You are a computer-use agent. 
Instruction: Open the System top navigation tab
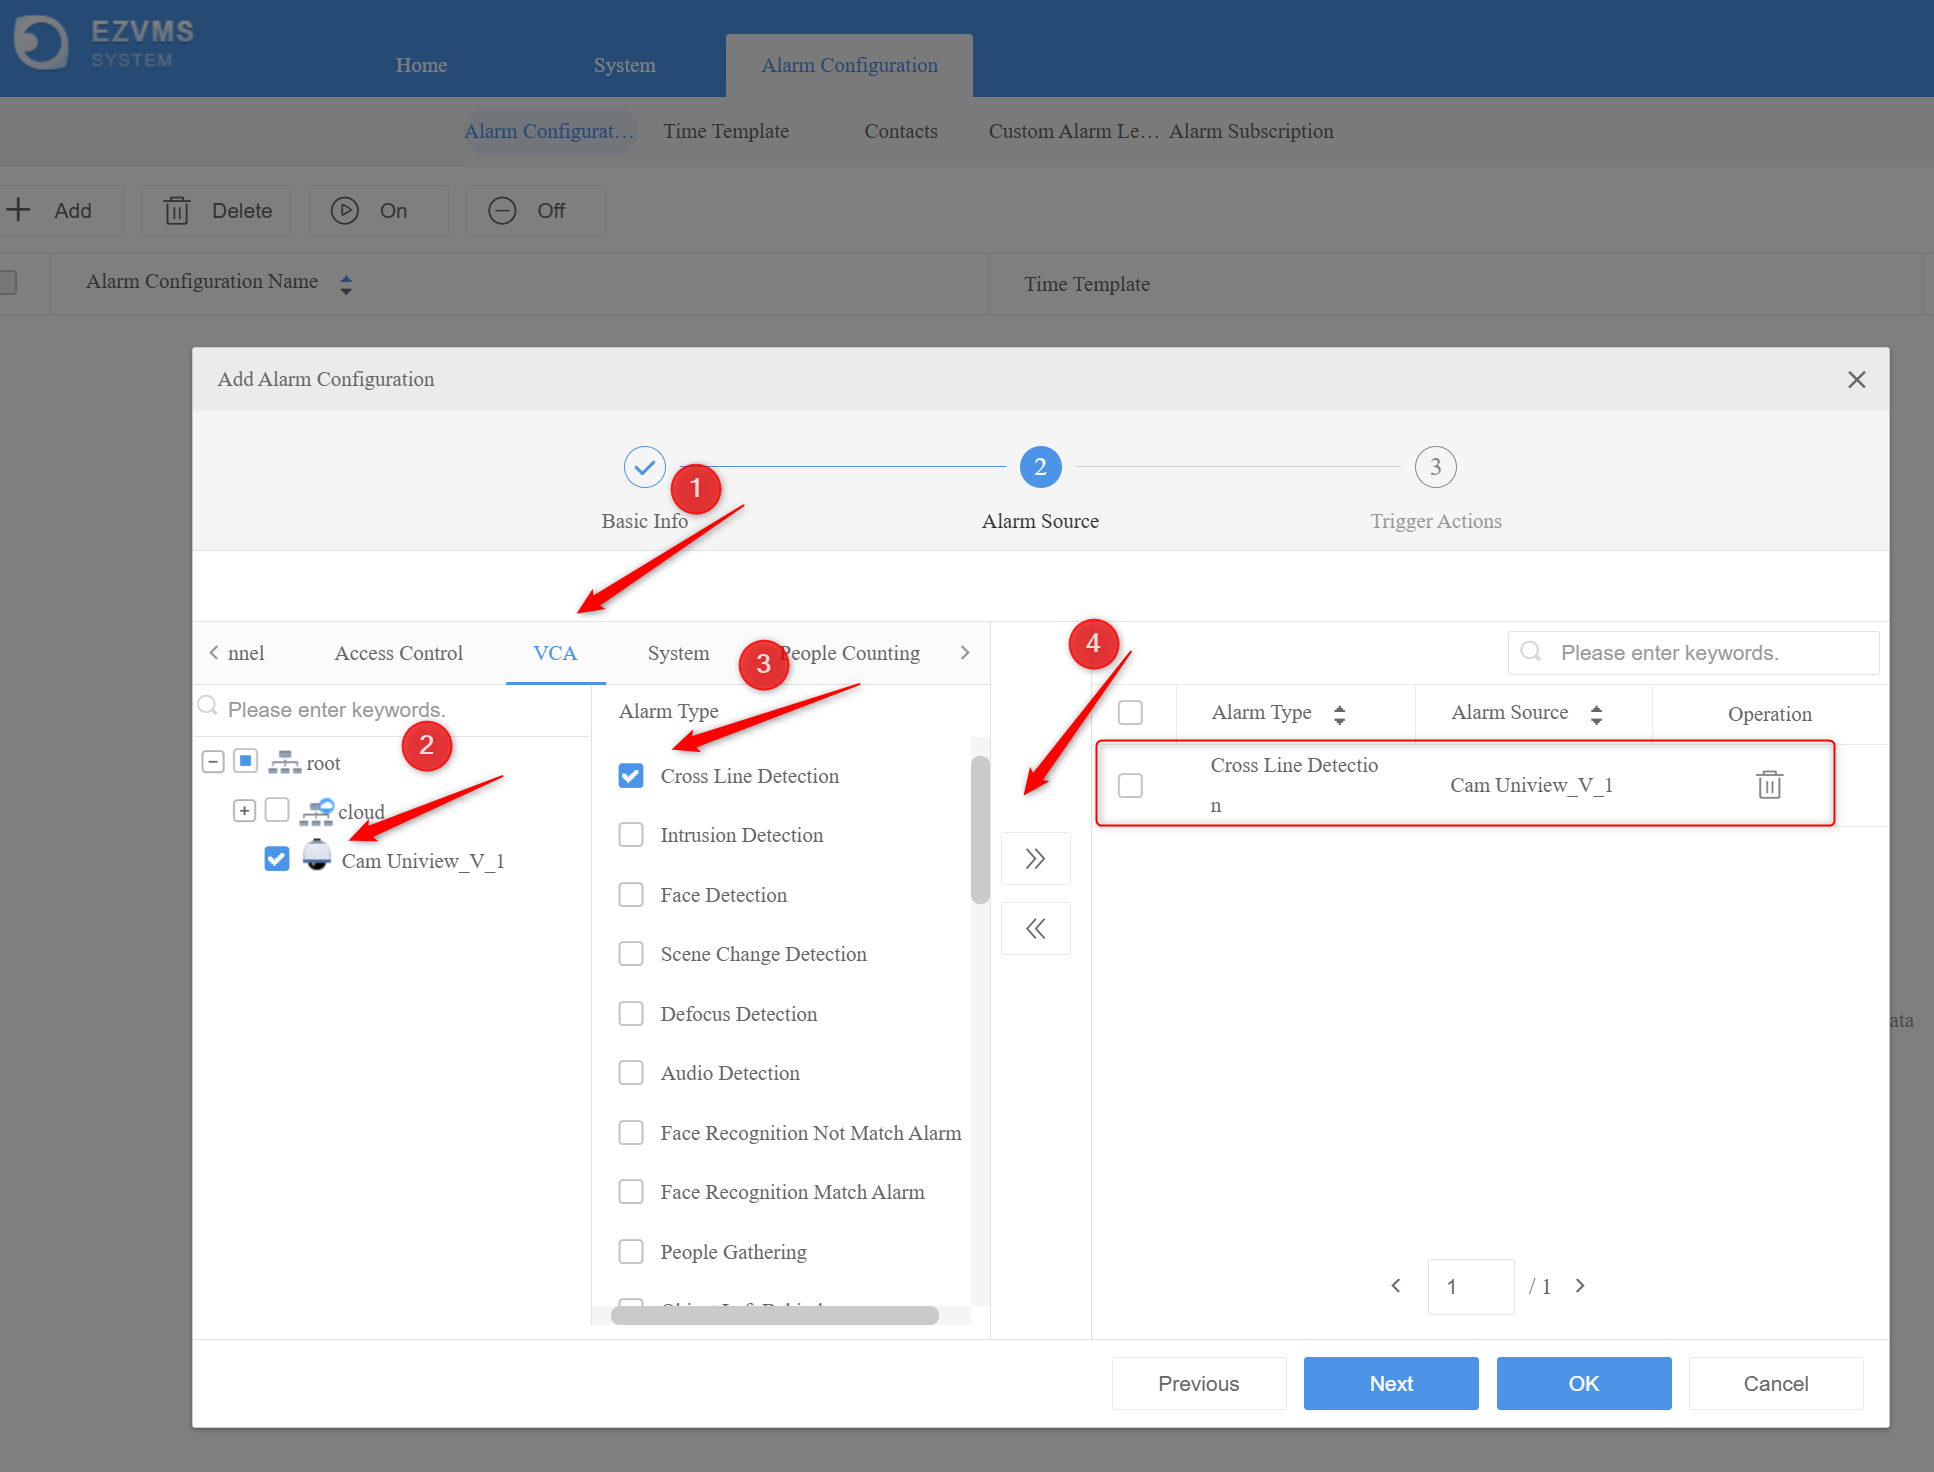(624, 65)
